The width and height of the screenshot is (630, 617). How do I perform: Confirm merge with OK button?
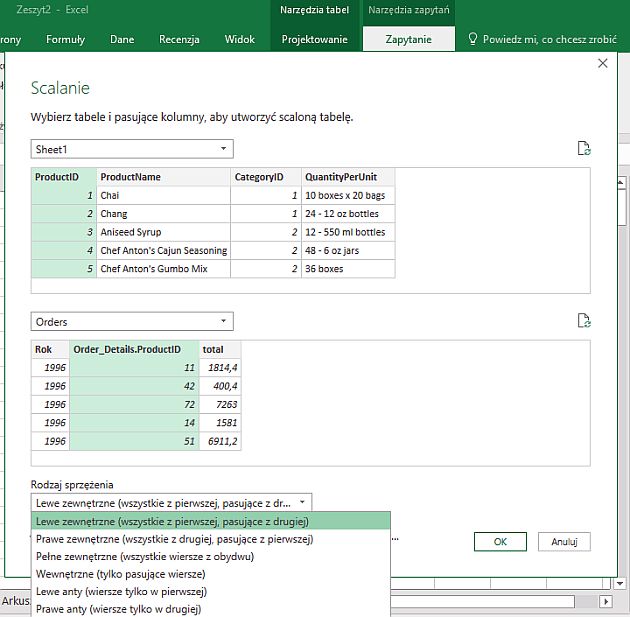tap(500, 541)
